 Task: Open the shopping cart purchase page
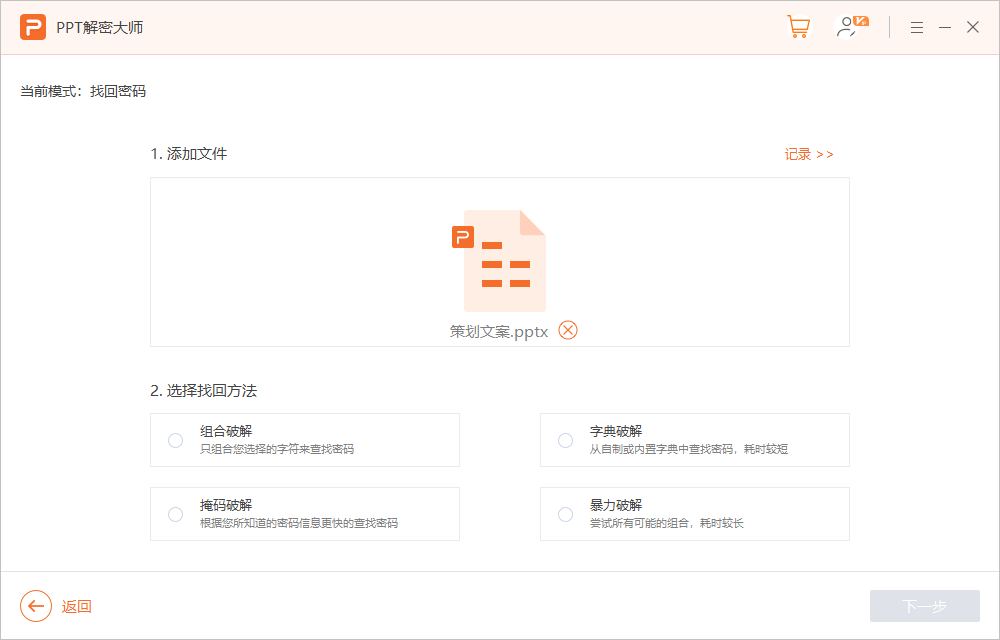(798, 27)
